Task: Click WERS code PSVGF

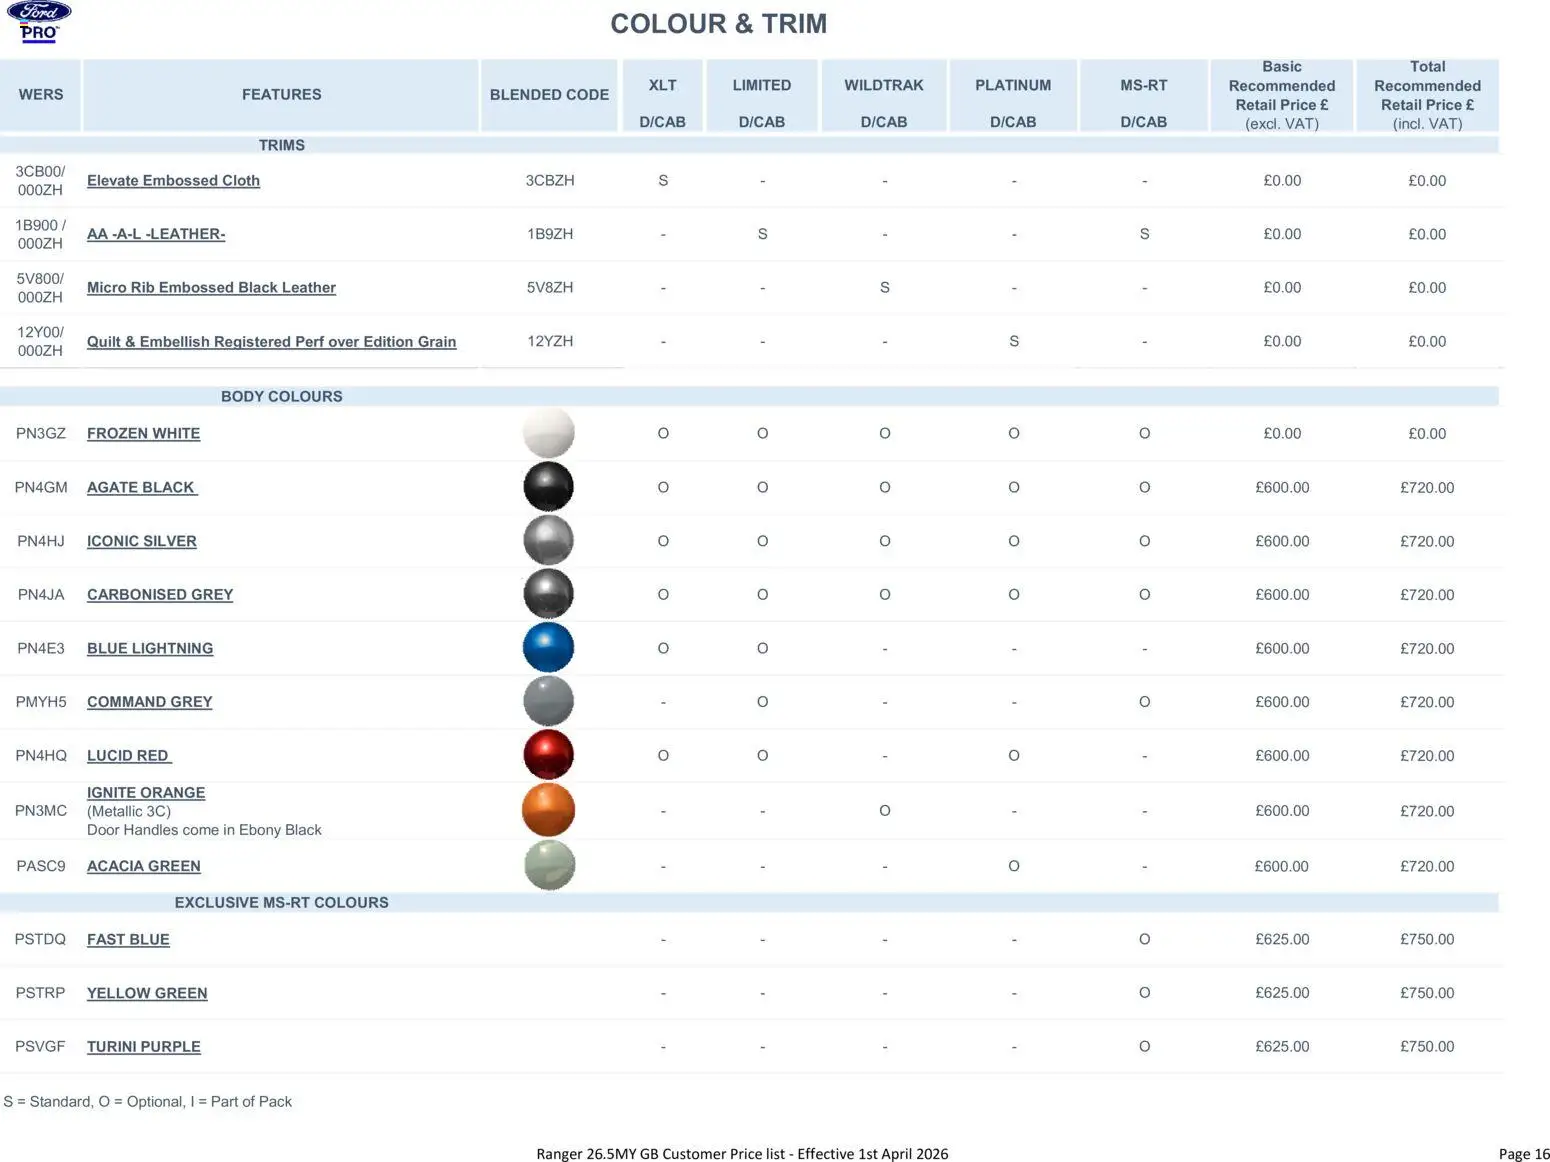Action: coord(40,1047)
